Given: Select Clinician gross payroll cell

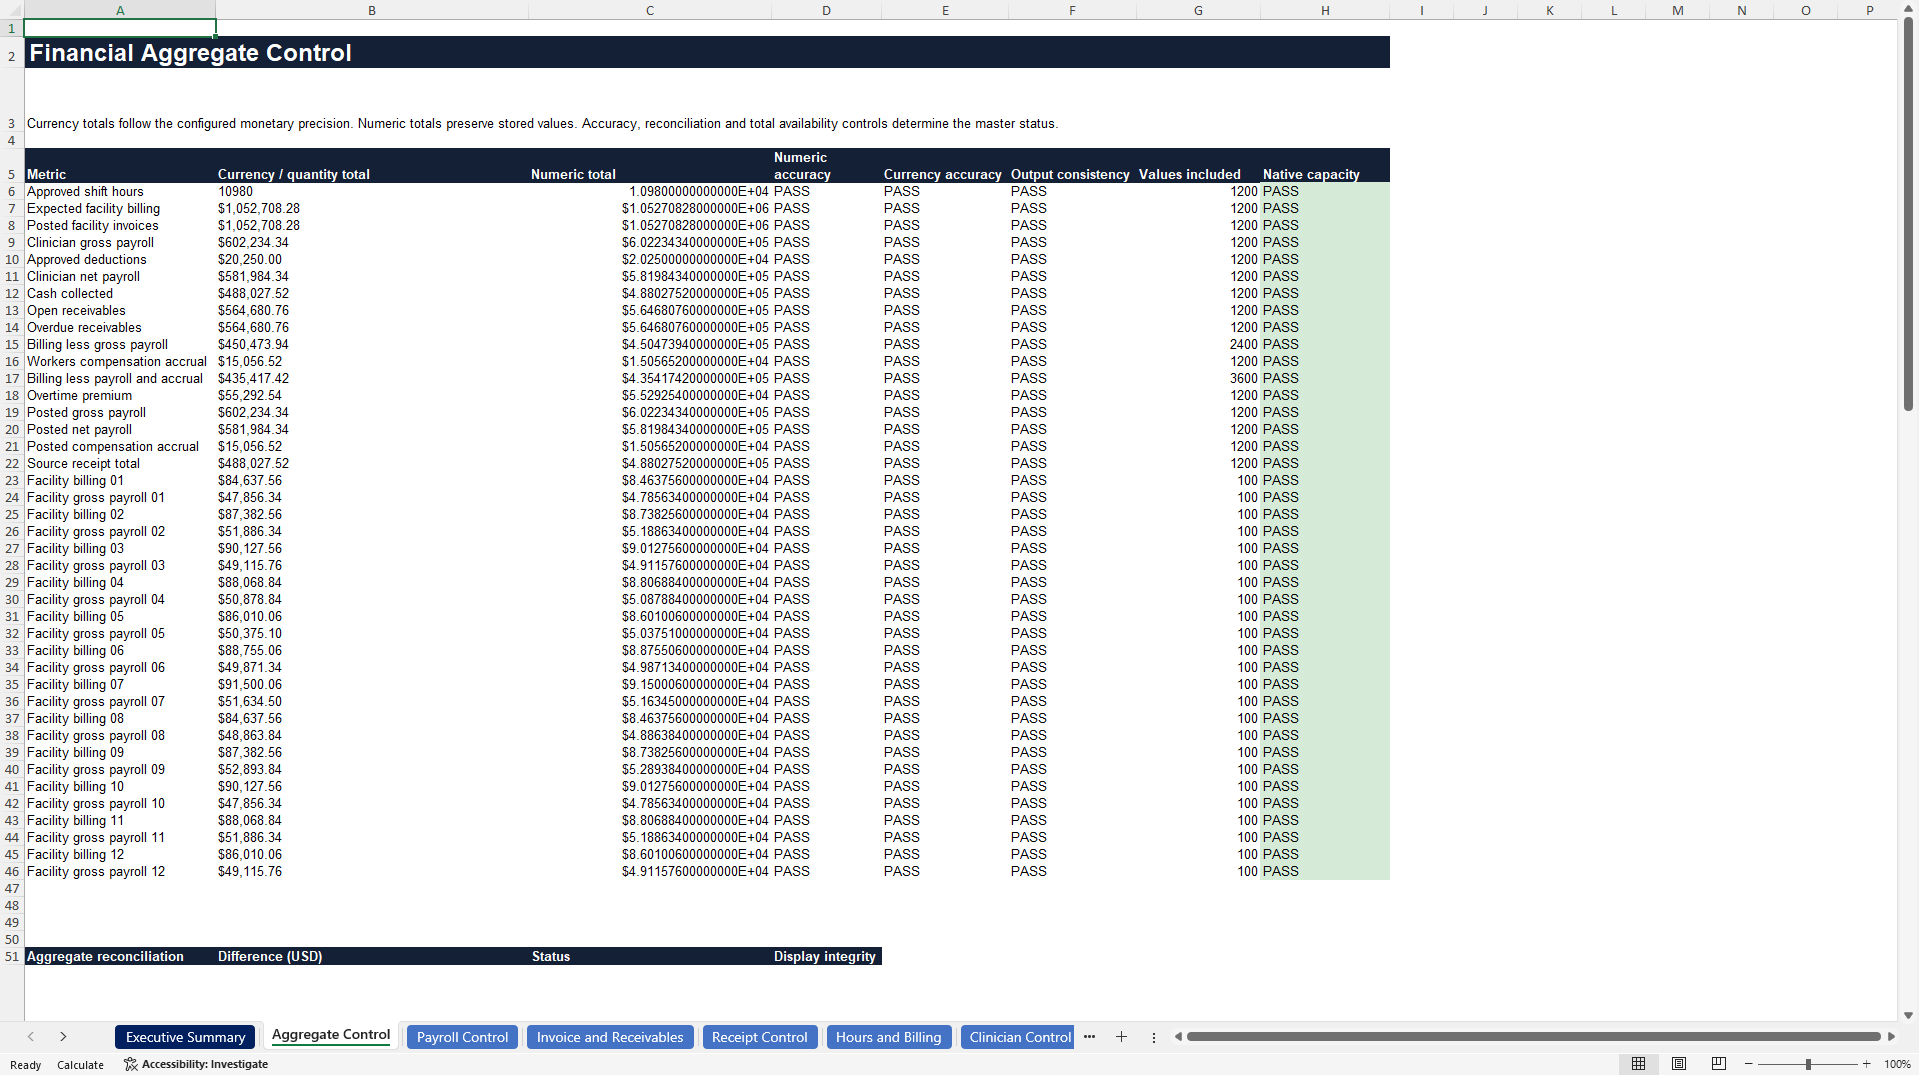Looking at the screenshot, I should (120, 242).
